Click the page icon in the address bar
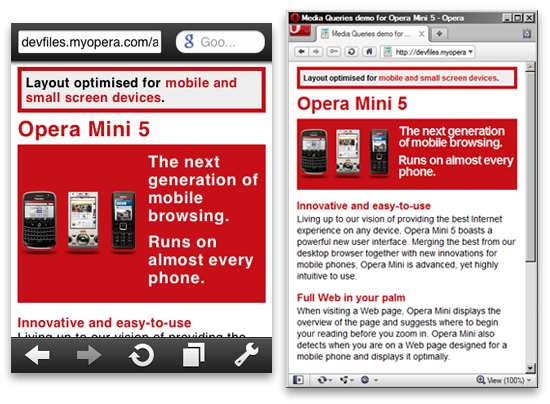This screenshot has height=404, width=550. [388, 52]
